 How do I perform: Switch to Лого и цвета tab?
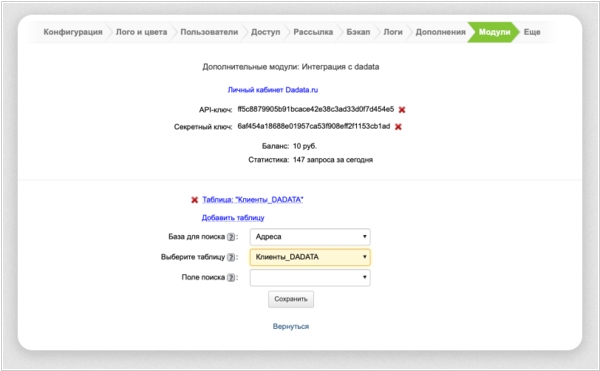click(142, 32)
